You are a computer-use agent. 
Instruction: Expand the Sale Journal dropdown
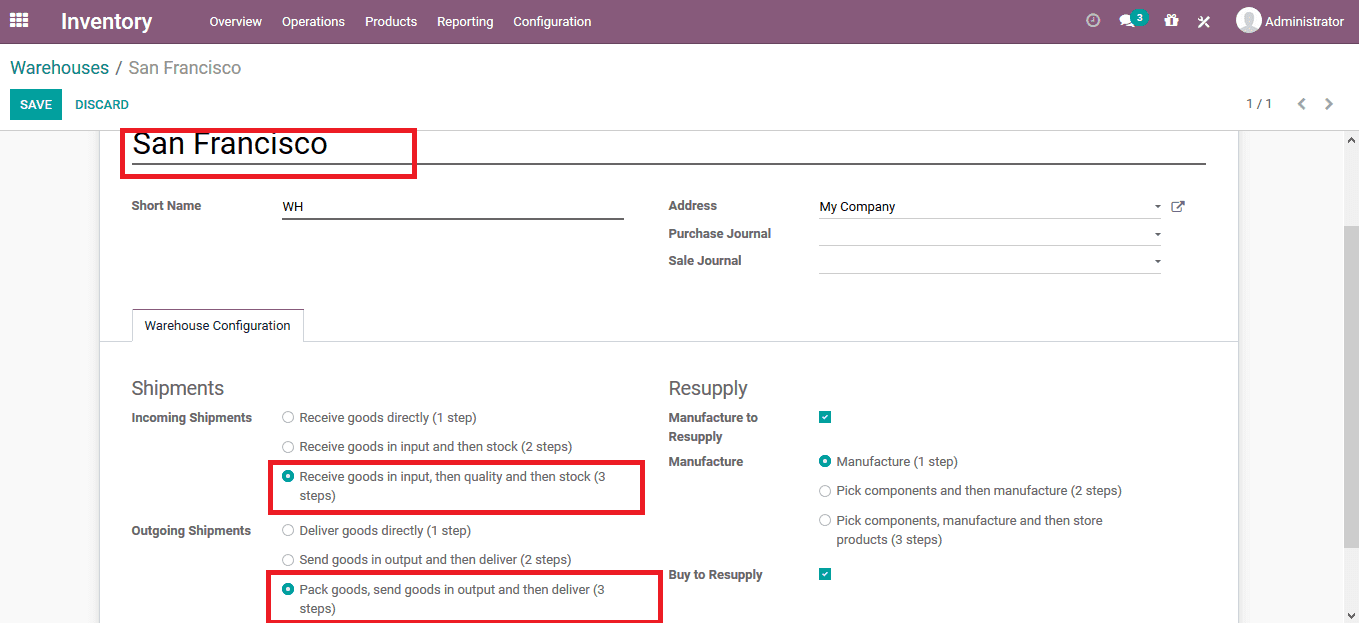coord(1157,261)
